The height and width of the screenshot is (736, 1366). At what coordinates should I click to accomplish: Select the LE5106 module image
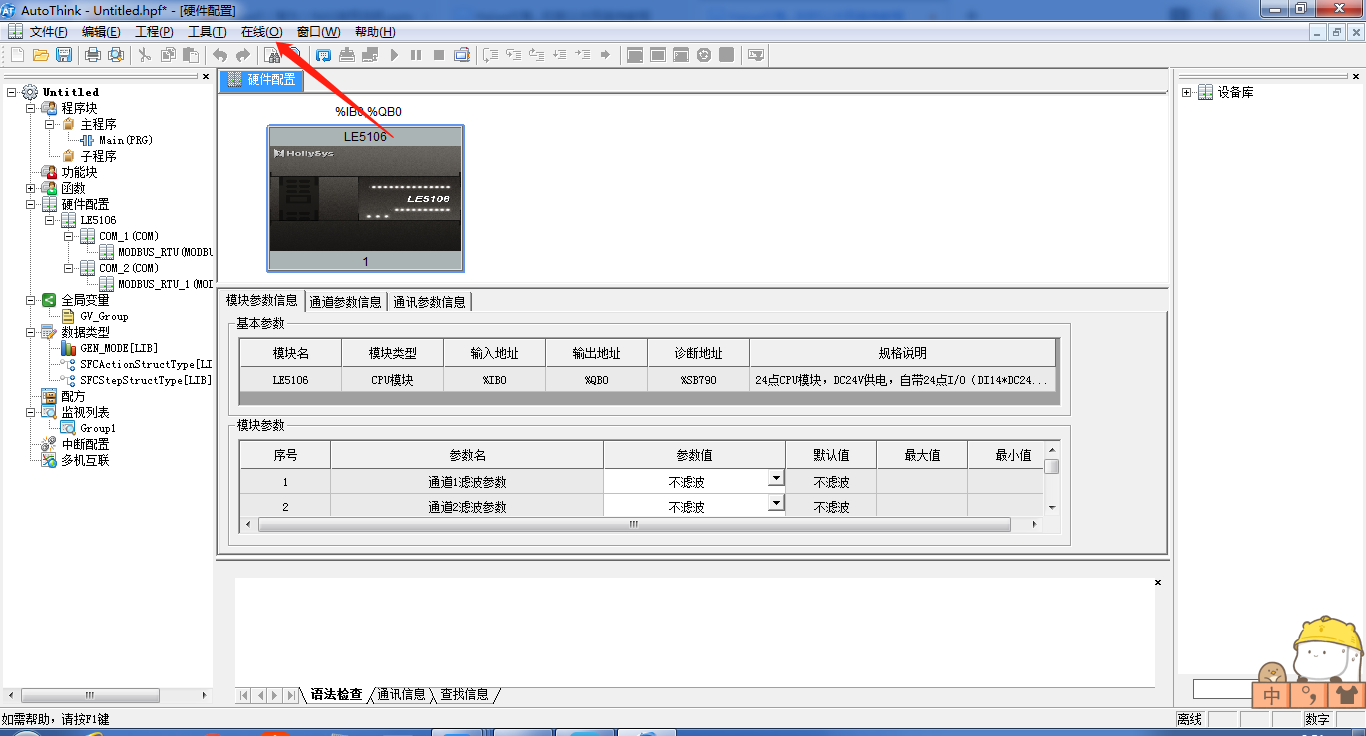click(x=365, y=198)
